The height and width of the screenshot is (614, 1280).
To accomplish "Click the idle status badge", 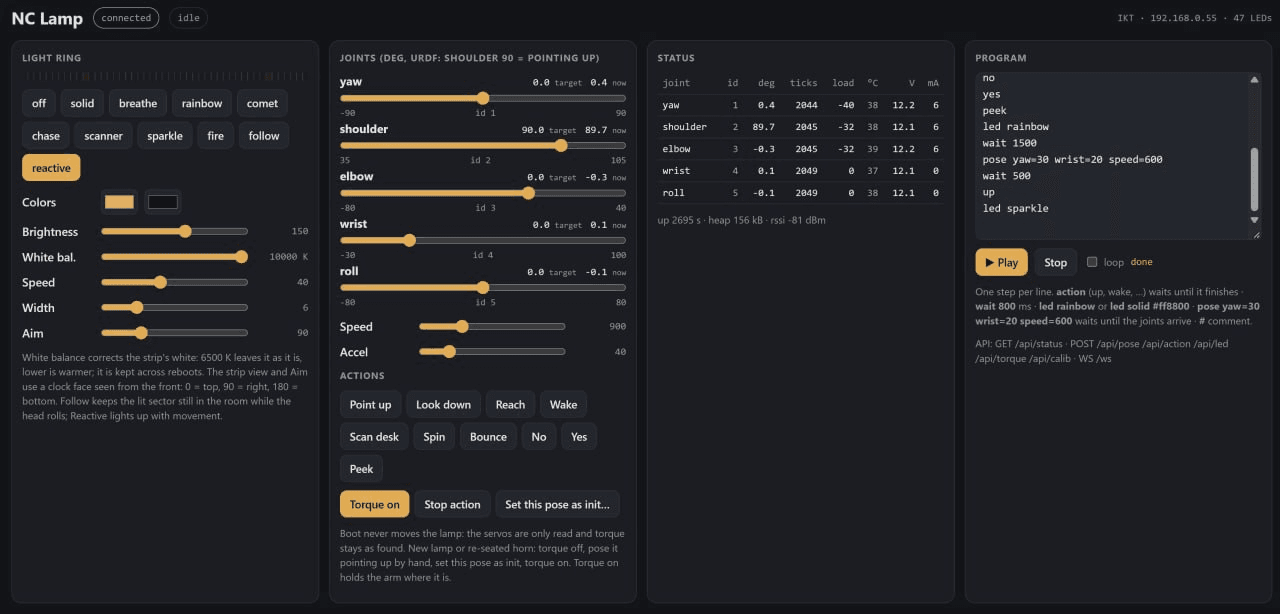I will (189, 17).
